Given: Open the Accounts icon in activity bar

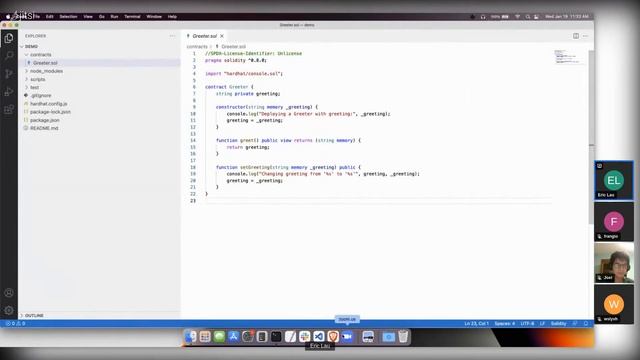Looking at the screenshot, I should (9, 293).
